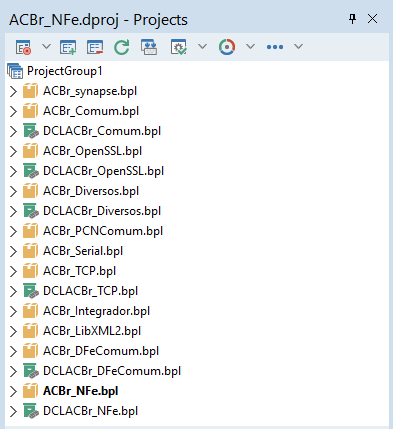Expand ACBr_Diversos.bpl node

point(13,191)
